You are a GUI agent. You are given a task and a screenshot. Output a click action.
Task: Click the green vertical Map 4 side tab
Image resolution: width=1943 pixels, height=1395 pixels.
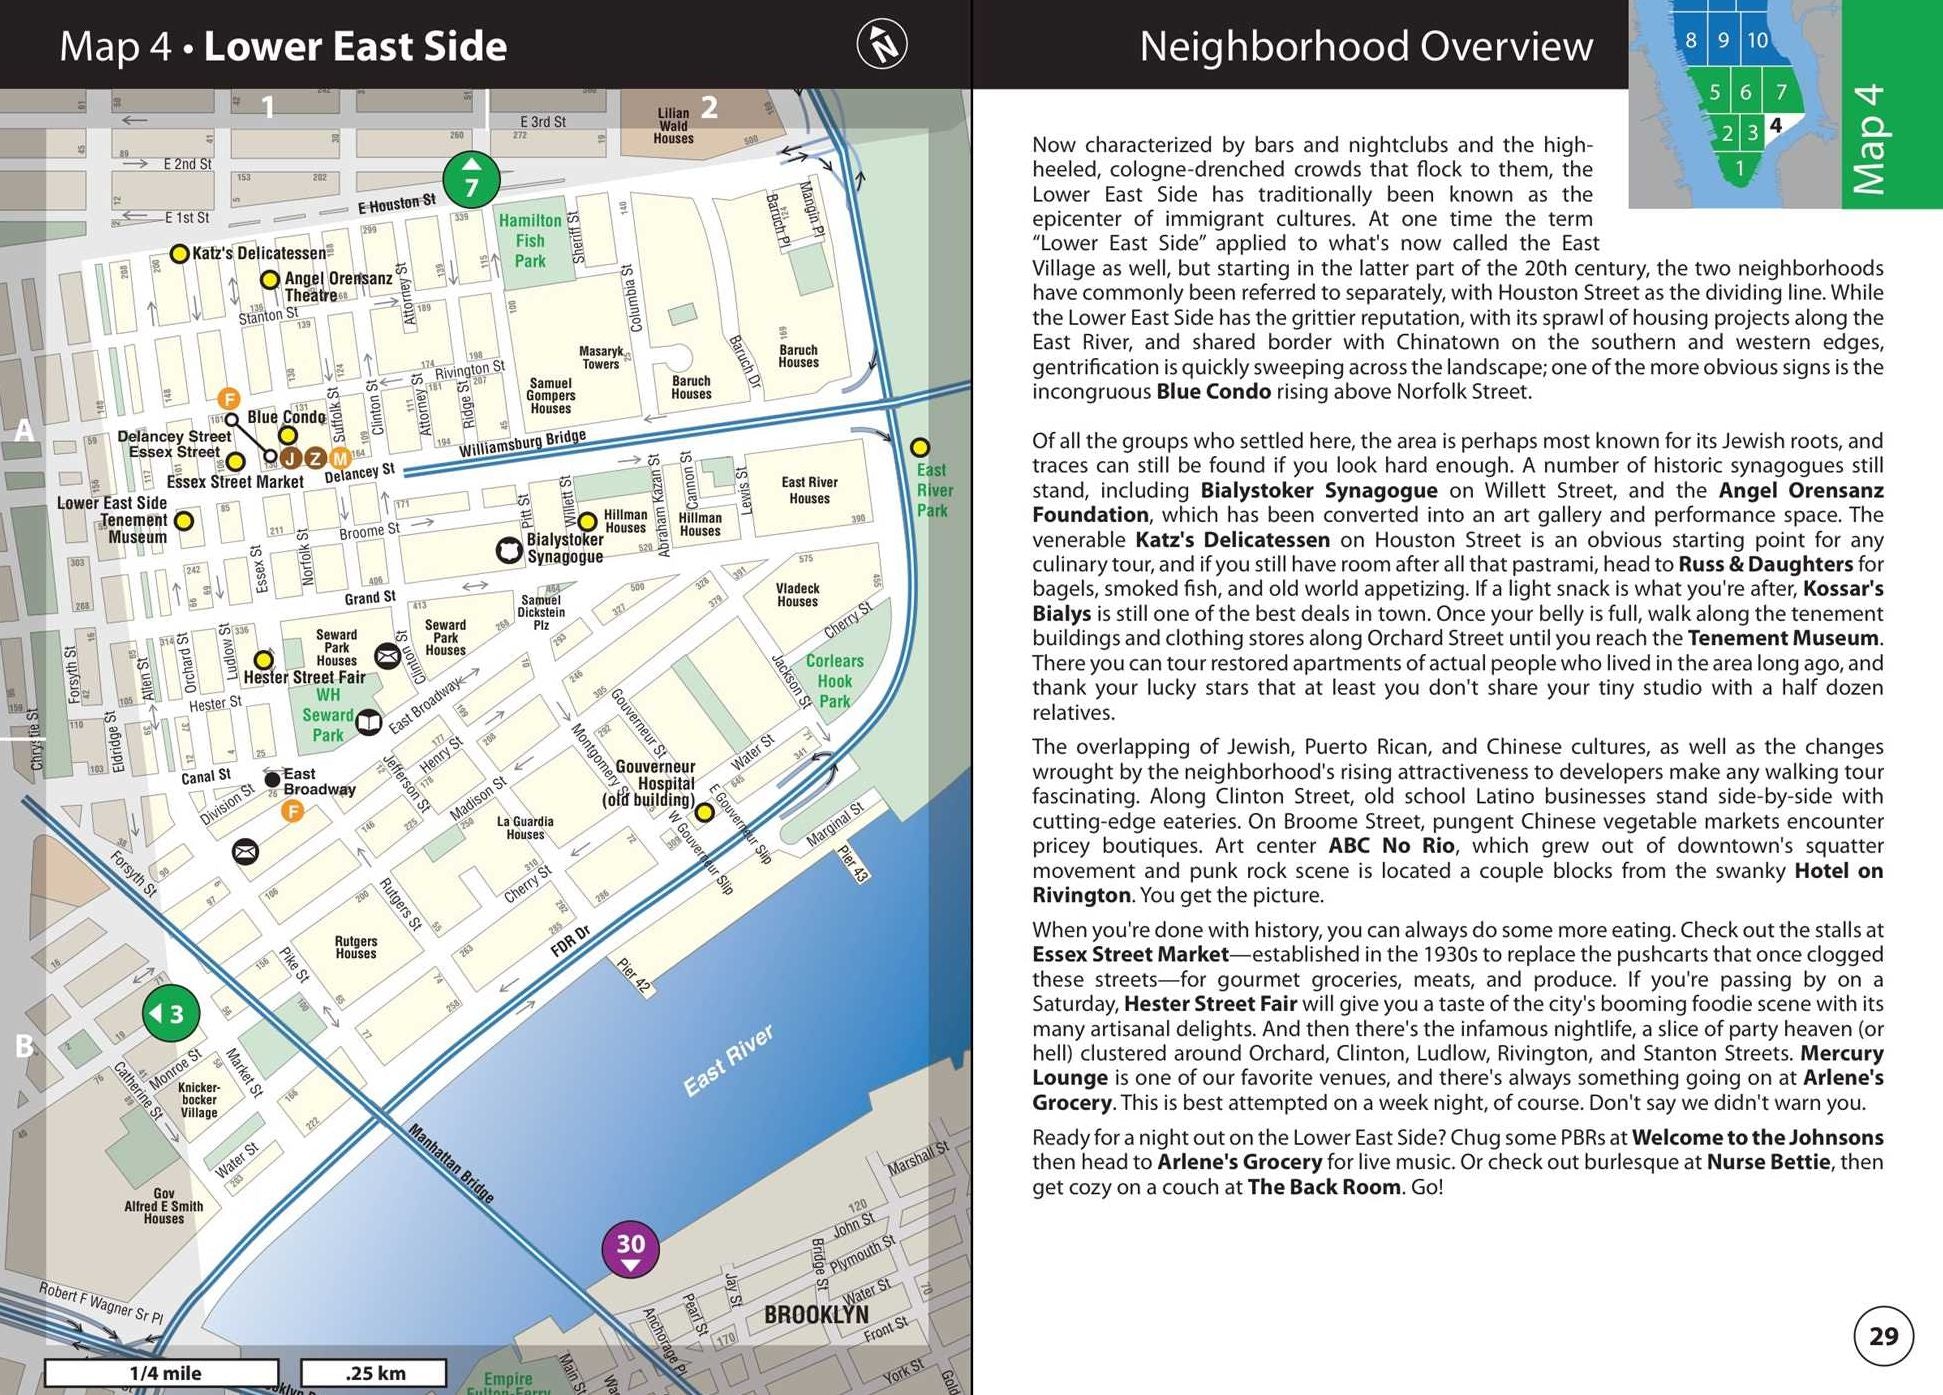1891,104
